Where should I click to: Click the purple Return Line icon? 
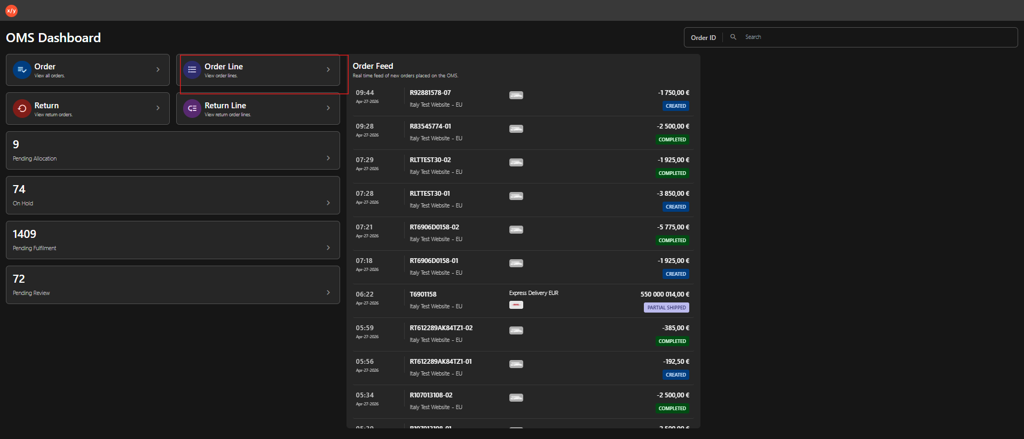pyautogui.click(x=191, y=108)
